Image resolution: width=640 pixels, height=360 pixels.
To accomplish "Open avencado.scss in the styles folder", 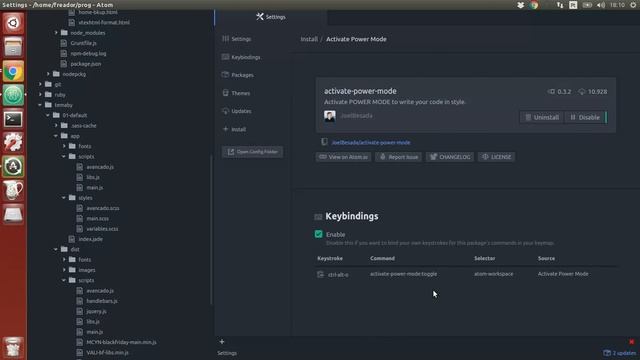I will click(102, 208).
